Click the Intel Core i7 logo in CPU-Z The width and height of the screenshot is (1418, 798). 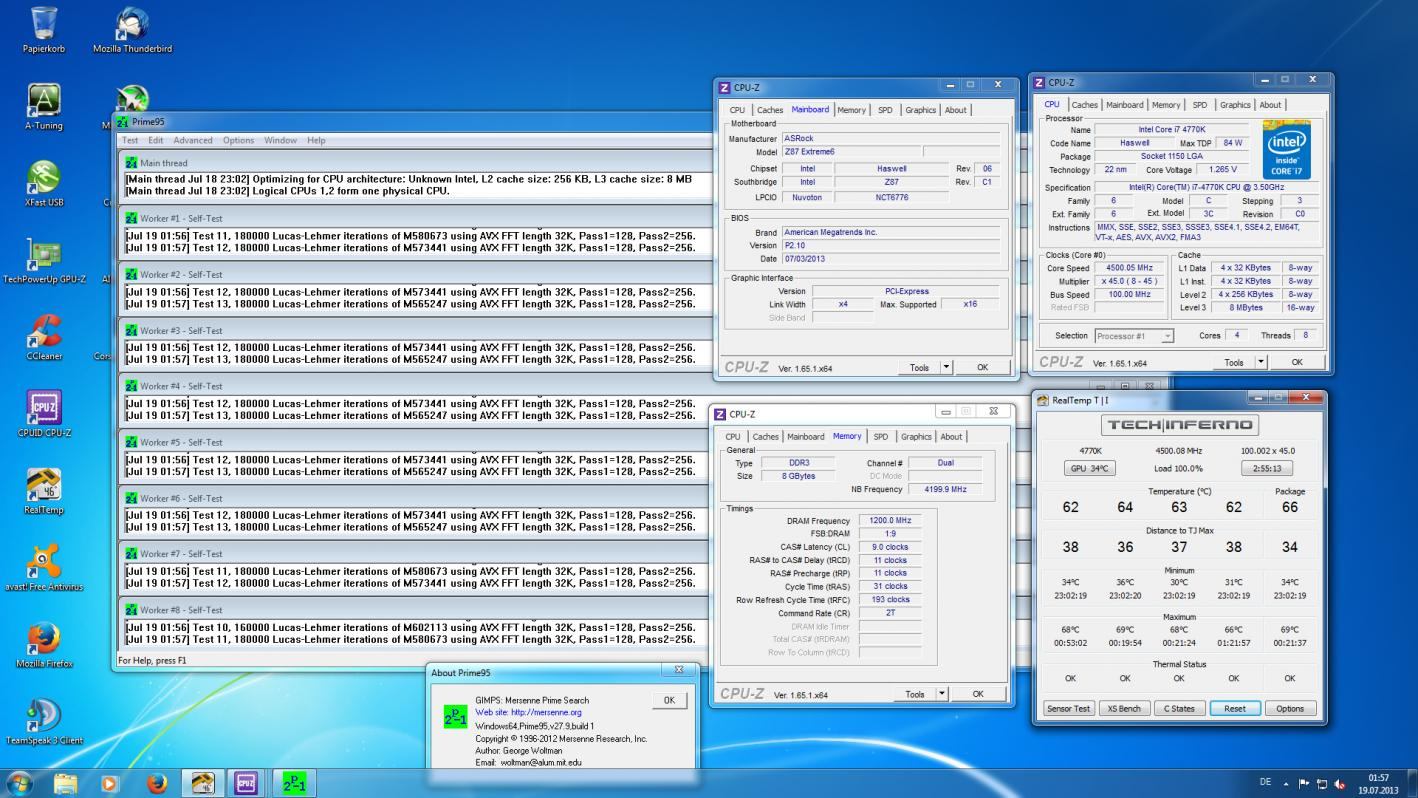coord(1287,149)
